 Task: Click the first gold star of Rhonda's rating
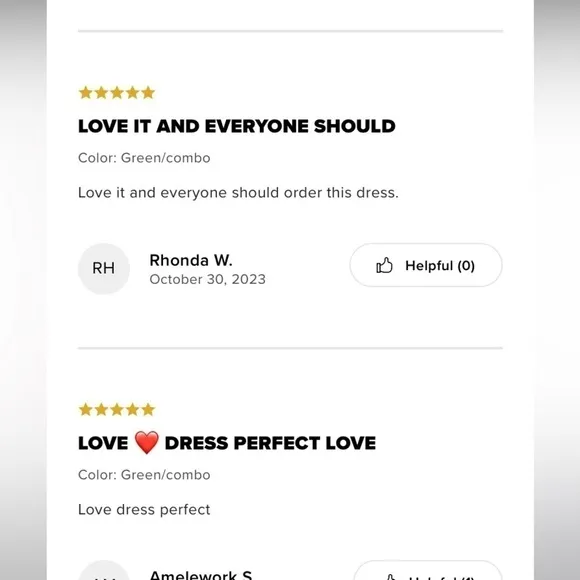point(85,92)
